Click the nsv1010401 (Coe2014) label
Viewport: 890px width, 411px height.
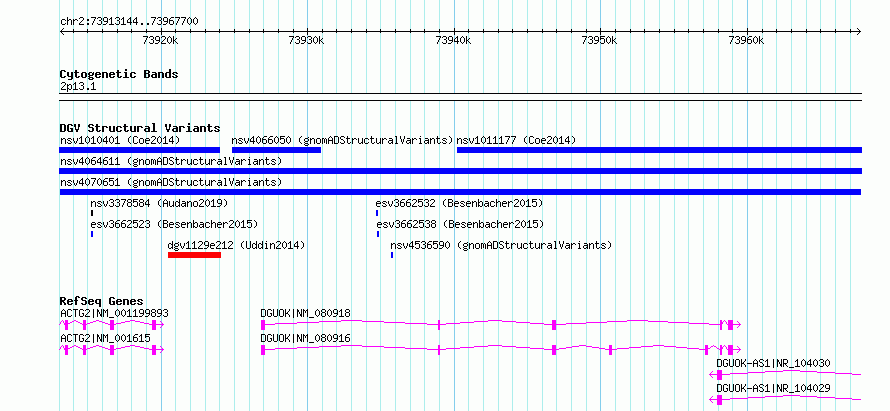(x=120, y=140)
